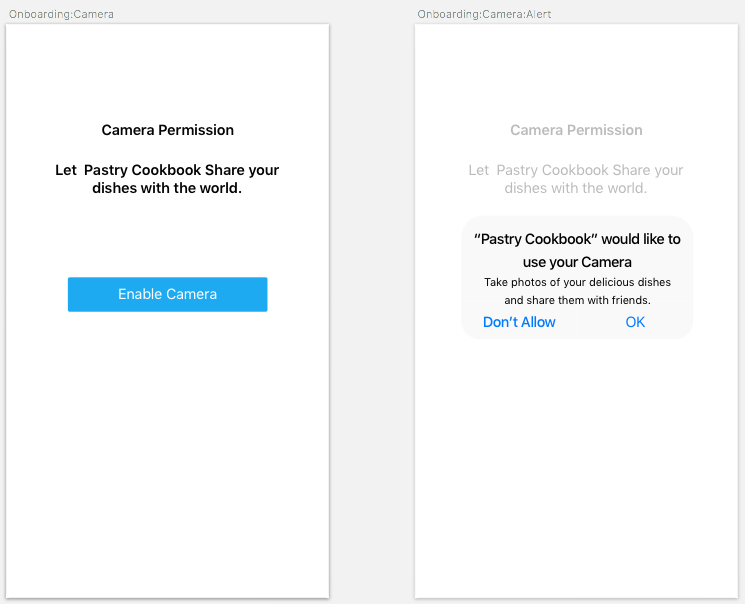Click black 'Let Pastry Cookbook Share your dishes' text

click(x=167, y=179)
